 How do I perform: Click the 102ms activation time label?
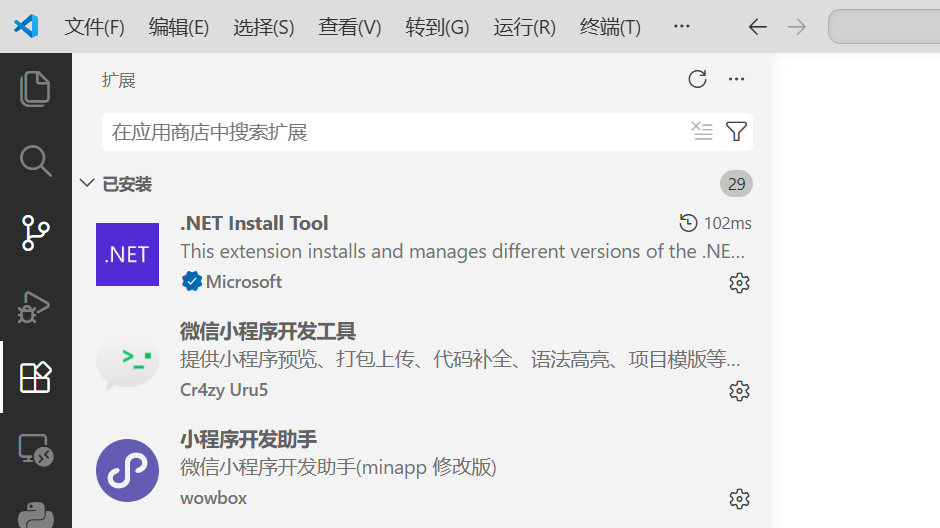tap(727, 224)
